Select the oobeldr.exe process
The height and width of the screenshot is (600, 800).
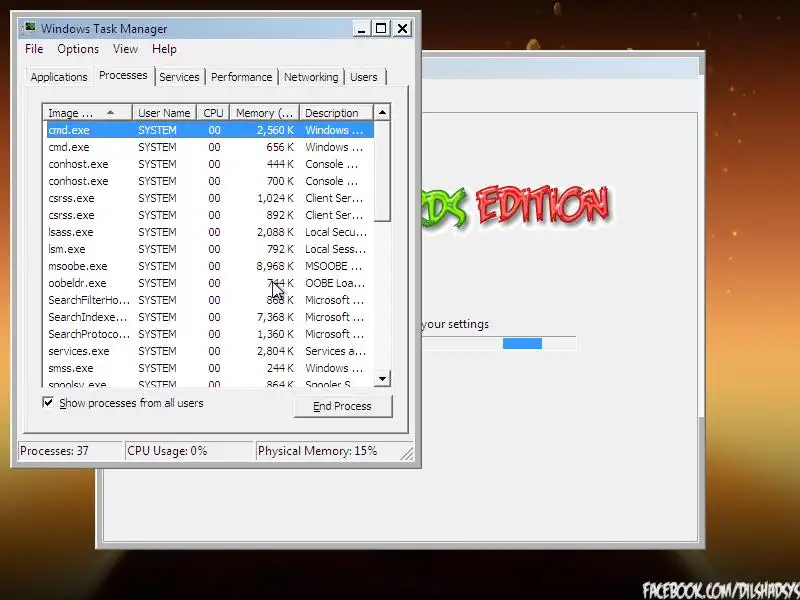tap(210, 283)
